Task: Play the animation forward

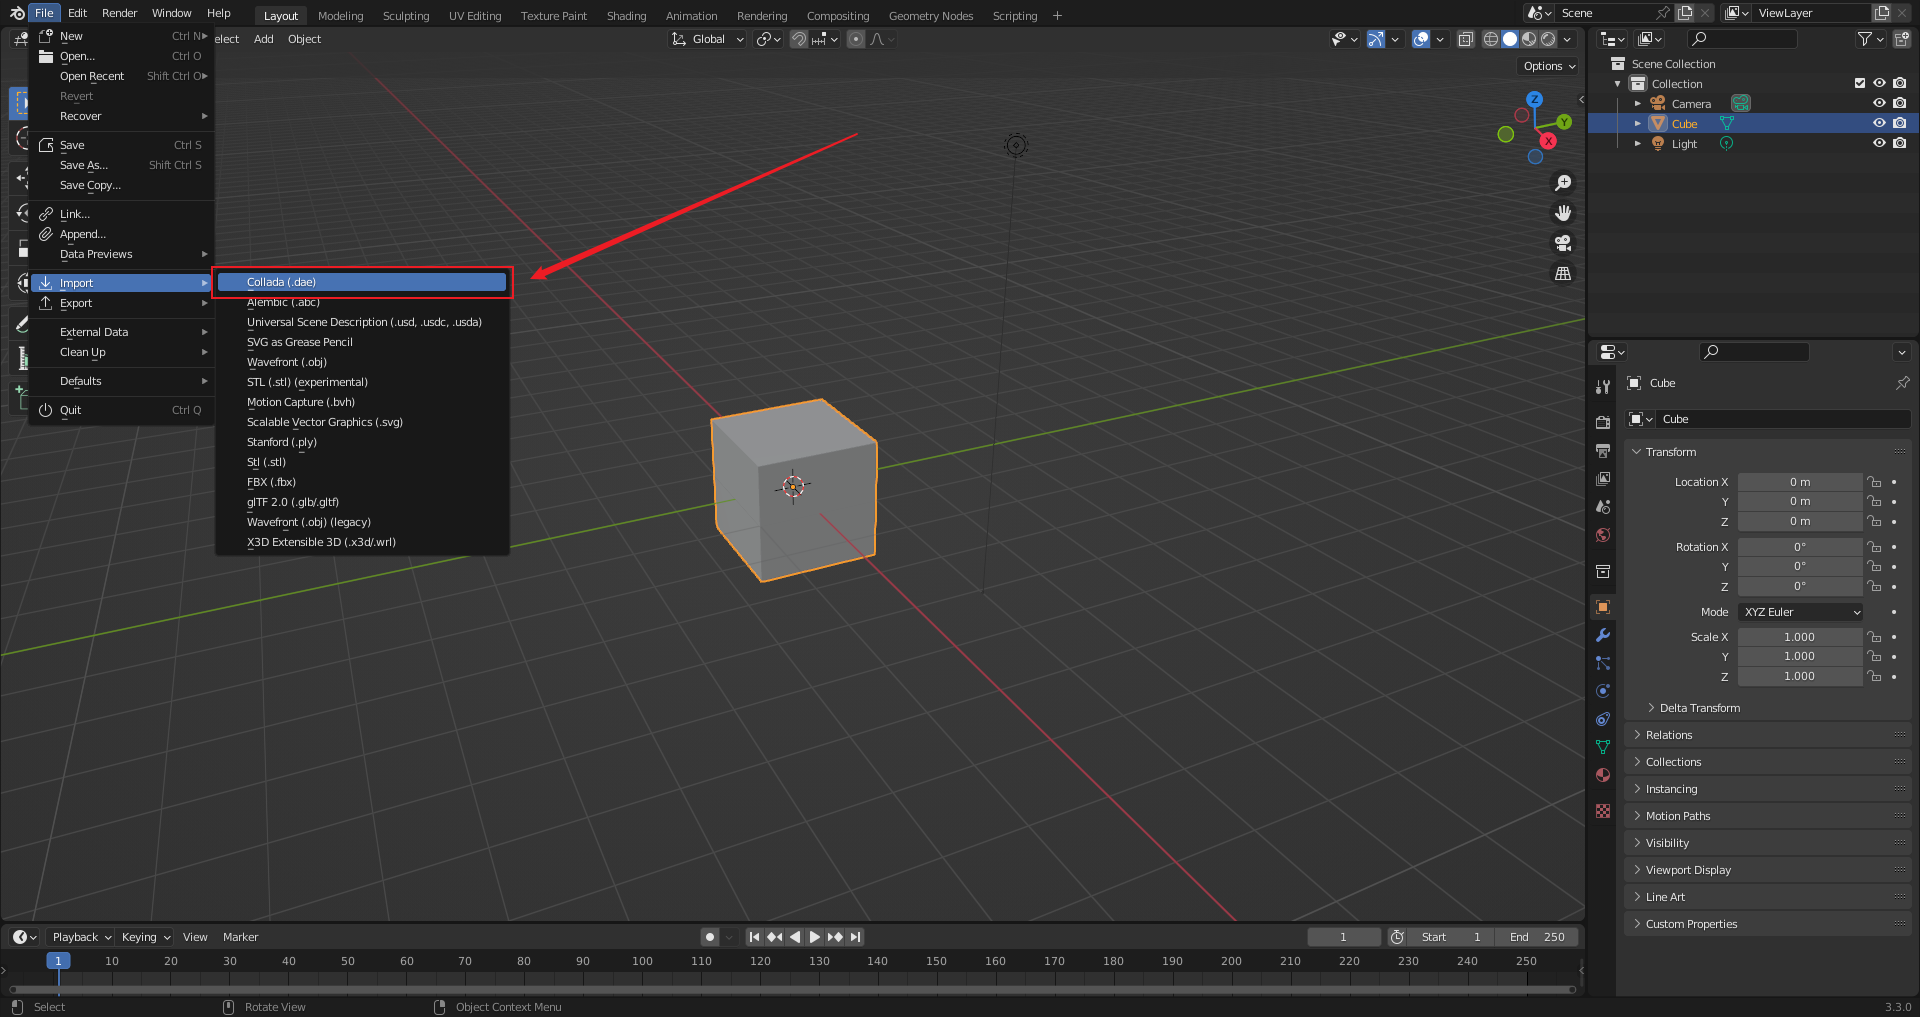Action: (815, 937)
